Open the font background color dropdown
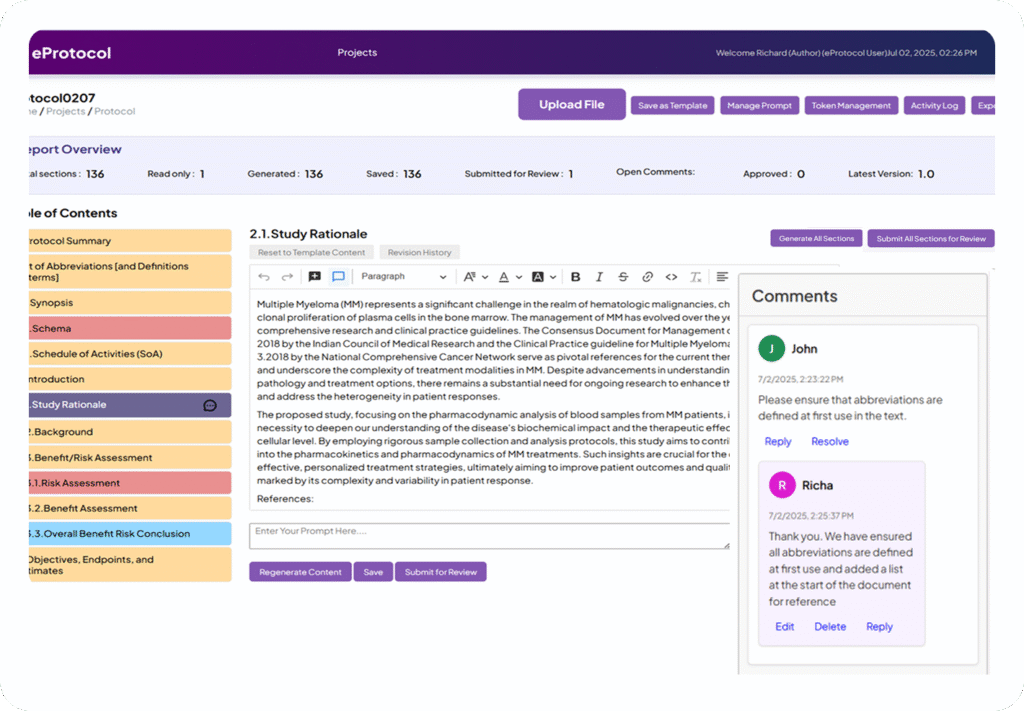The image size is (1024, 711). tap(543, 277)
